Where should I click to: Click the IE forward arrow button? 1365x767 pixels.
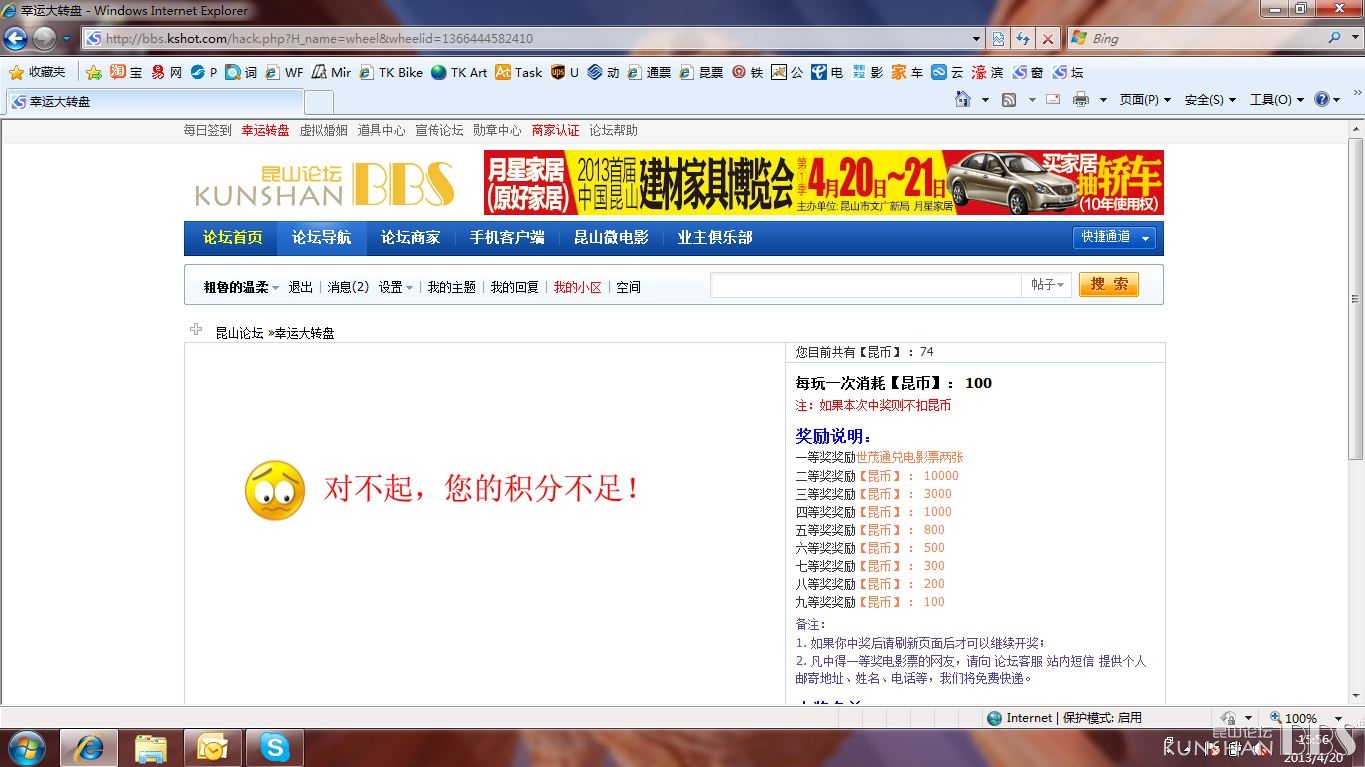pyautogui.click(x=44, y=39)
